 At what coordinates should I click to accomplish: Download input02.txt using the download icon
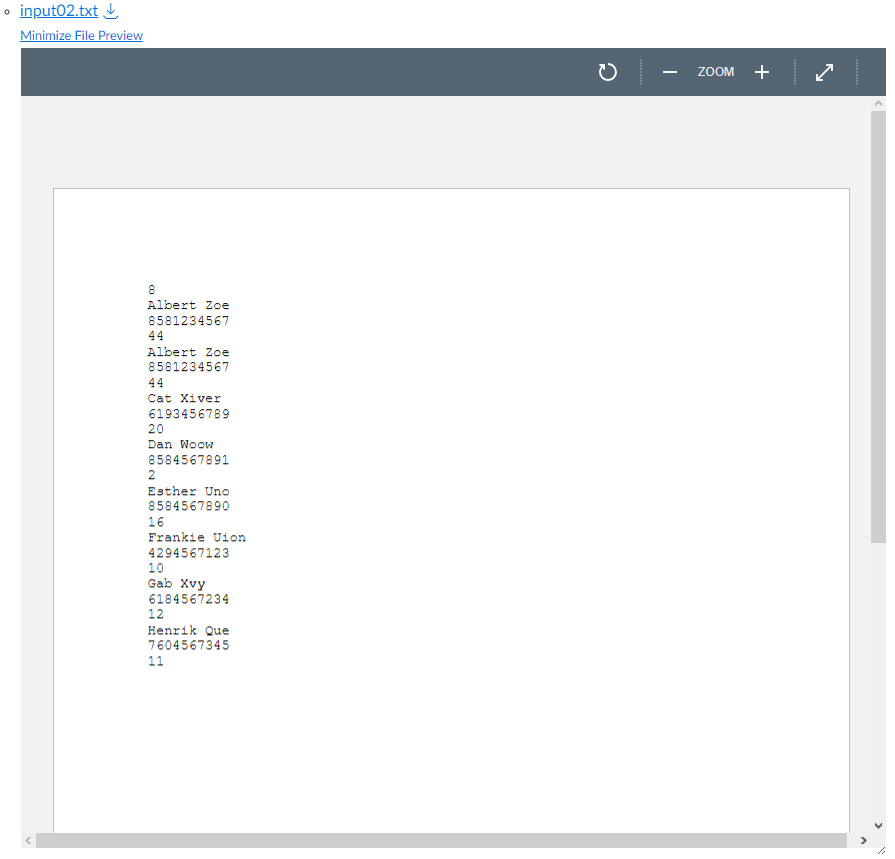click(x=110, y=12)
